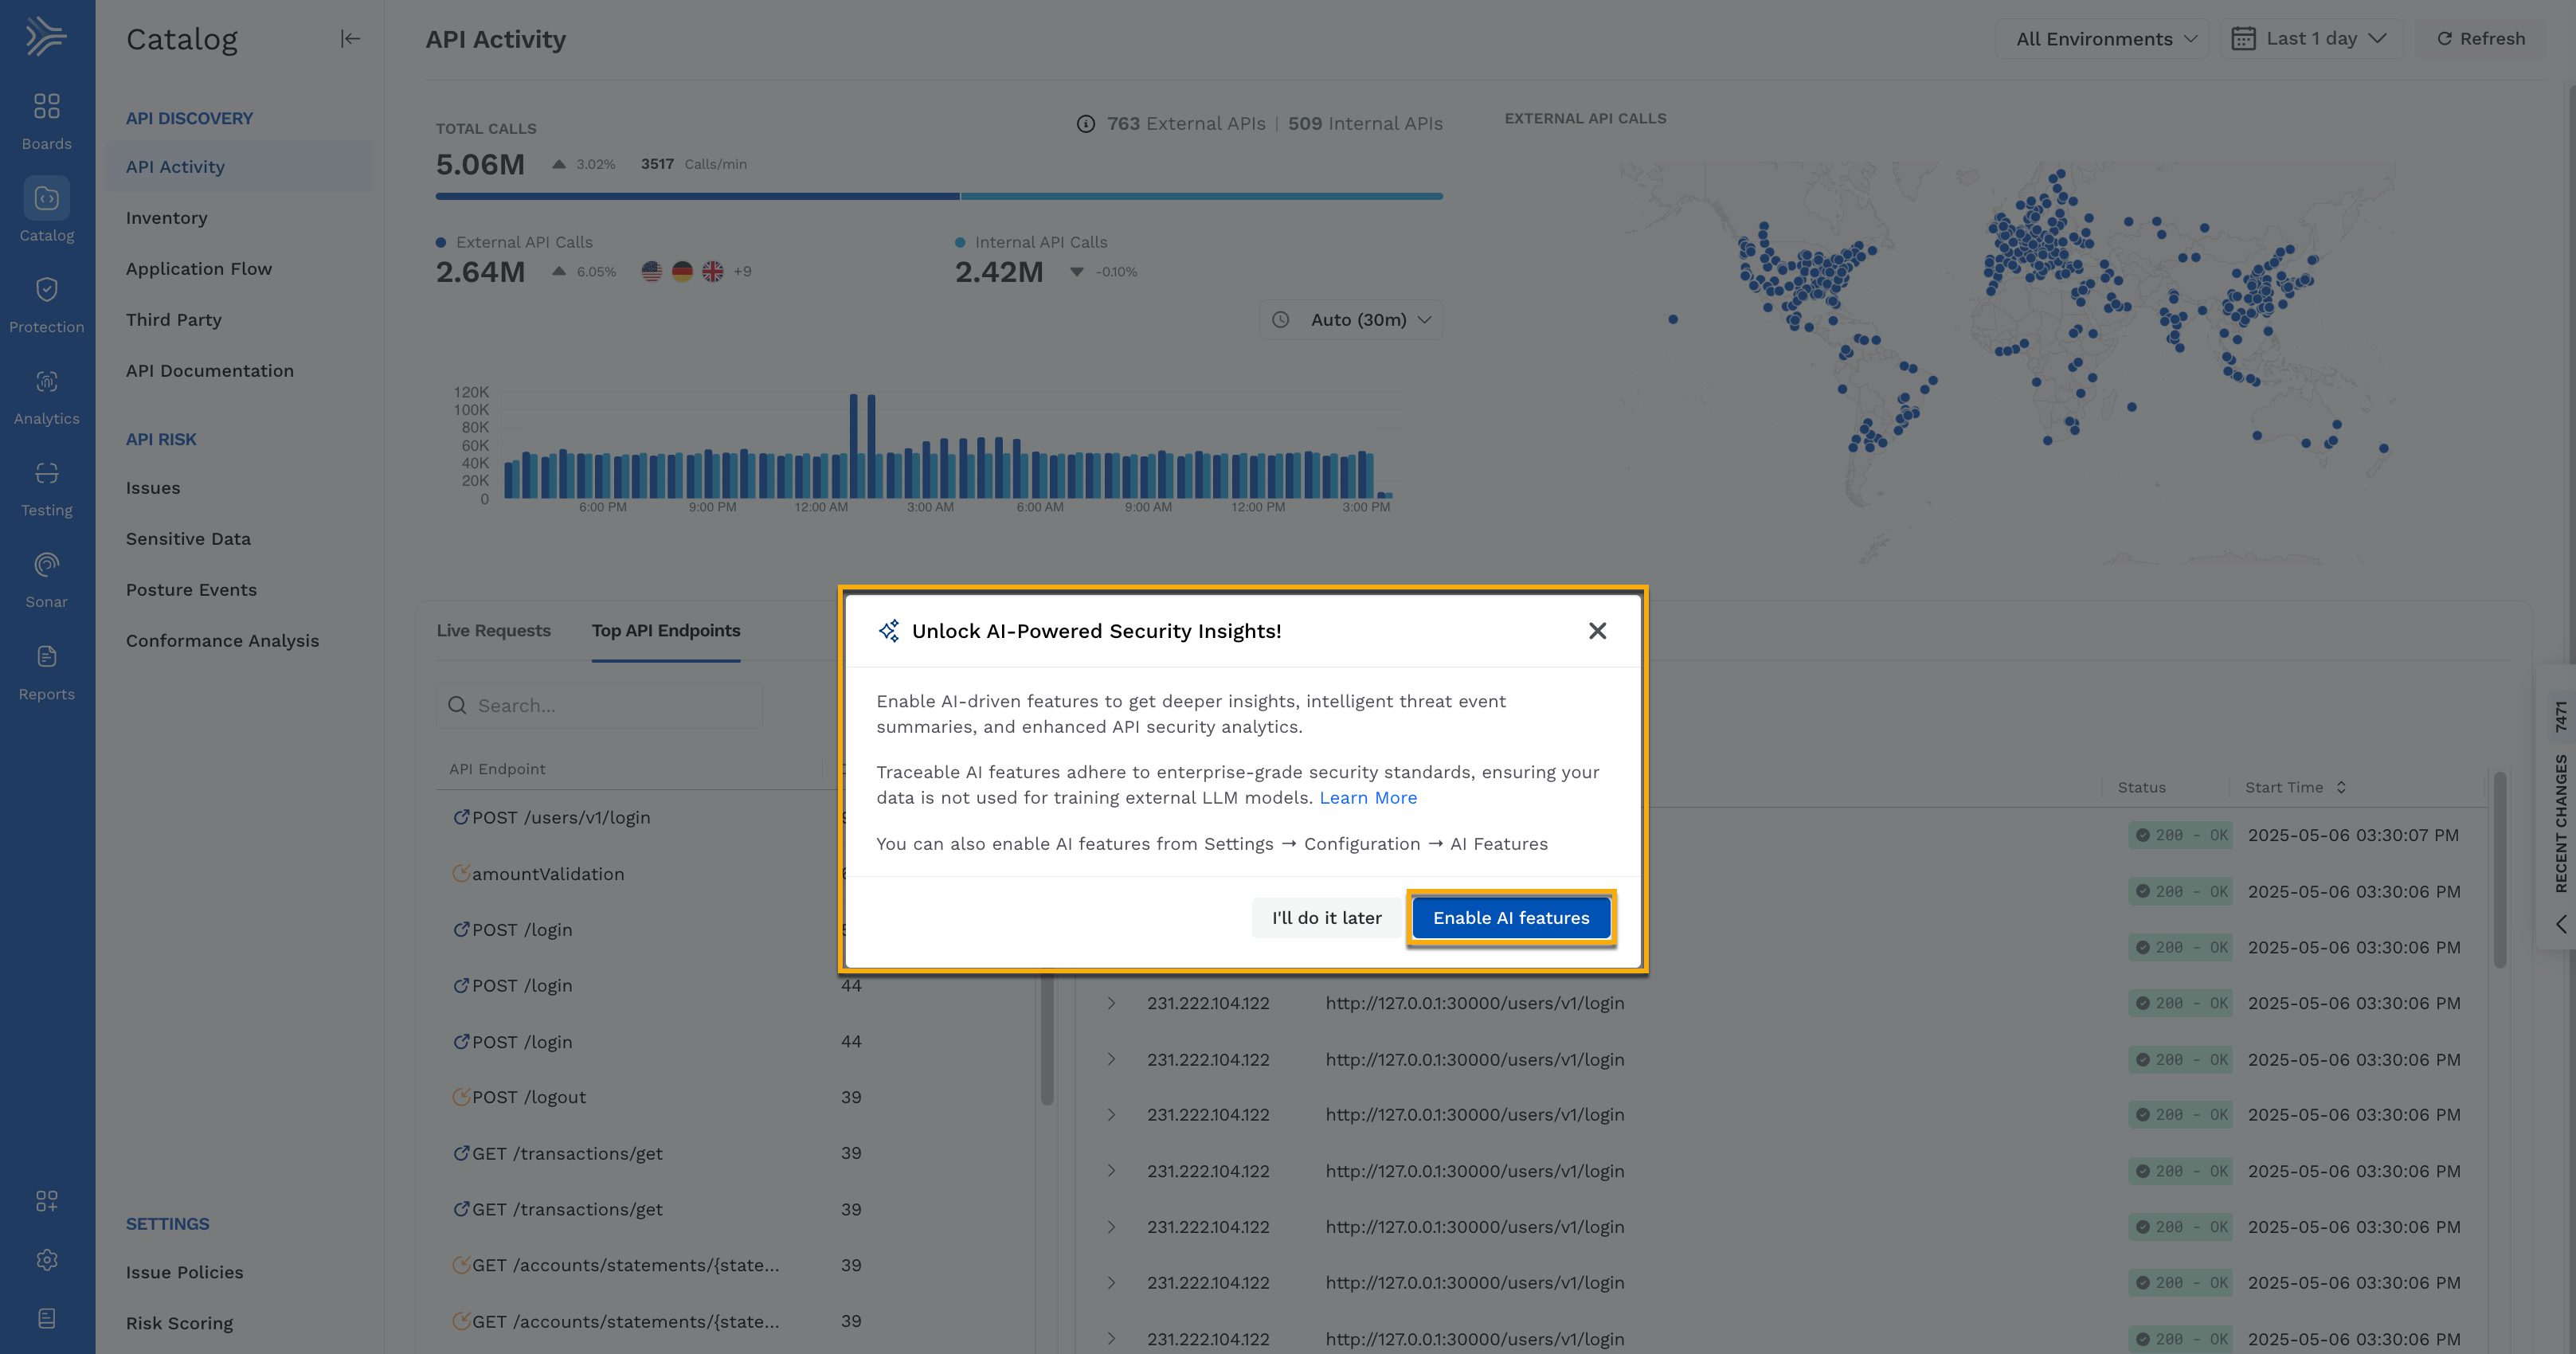
Task: Open Application Flow menu item
Action: pos(199,269)
